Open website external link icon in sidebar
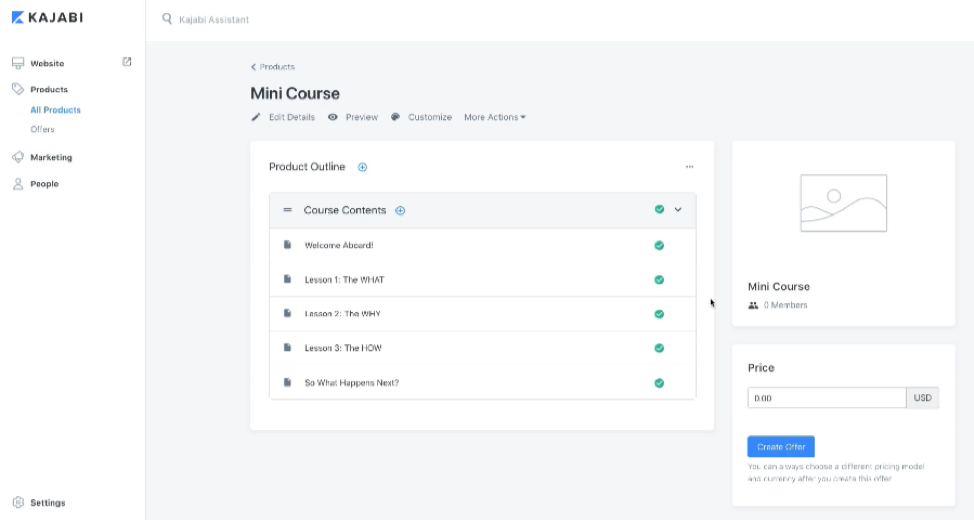This screenshot has height=520, width=974. tap(127, 62)
